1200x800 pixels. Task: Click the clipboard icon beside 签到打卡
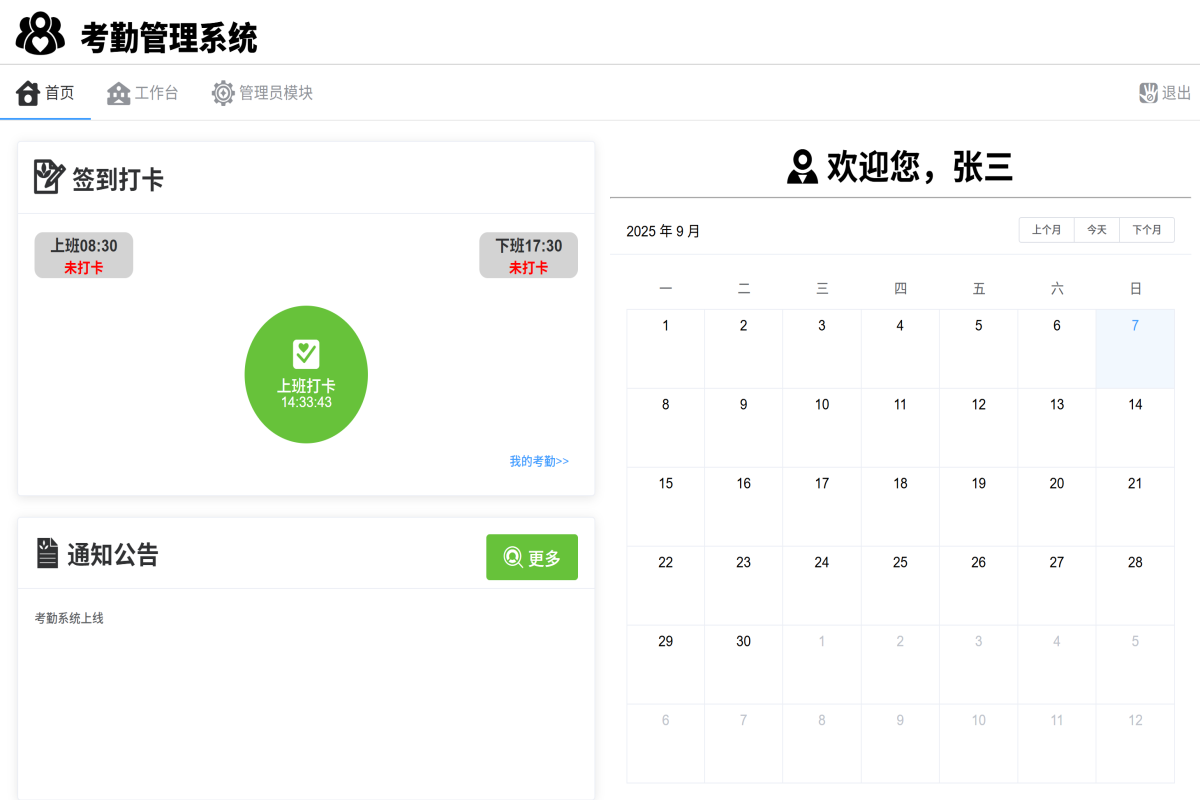[x=47, y=177]
